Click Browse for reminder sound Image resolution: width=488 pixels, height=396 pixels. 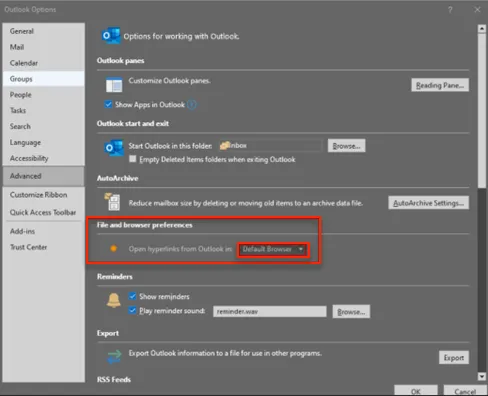[x=351, y=312]
